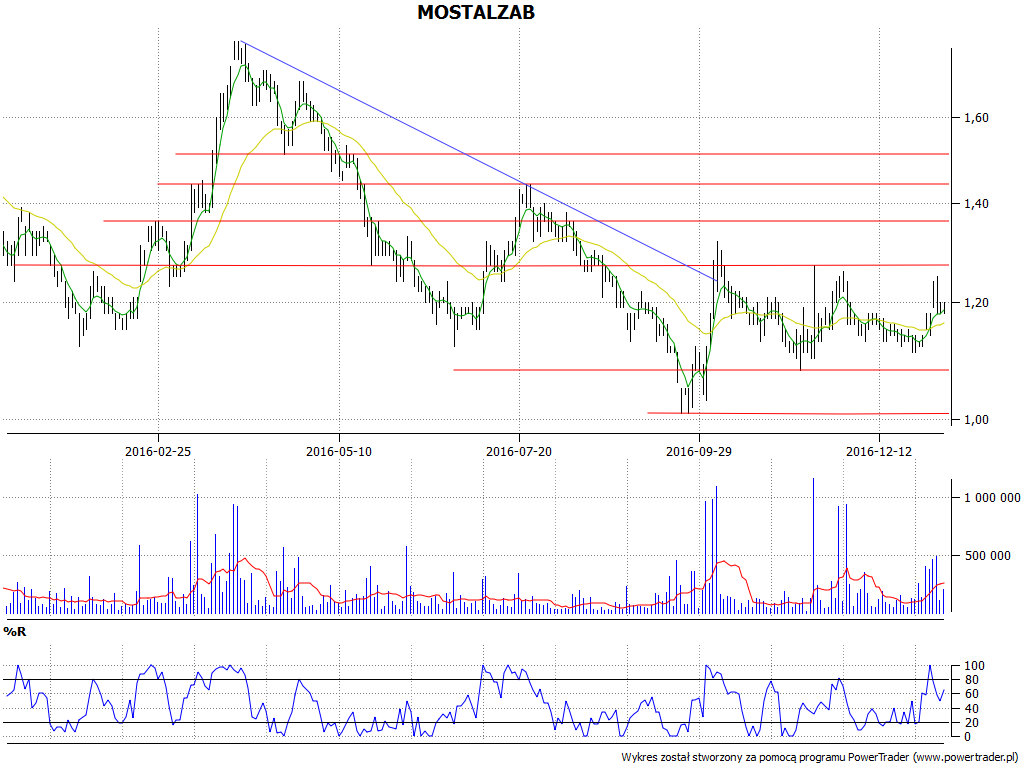This screenshot has width=1024, height=768.
Task: Click the blue descending trendline
Action: (479, 161)
